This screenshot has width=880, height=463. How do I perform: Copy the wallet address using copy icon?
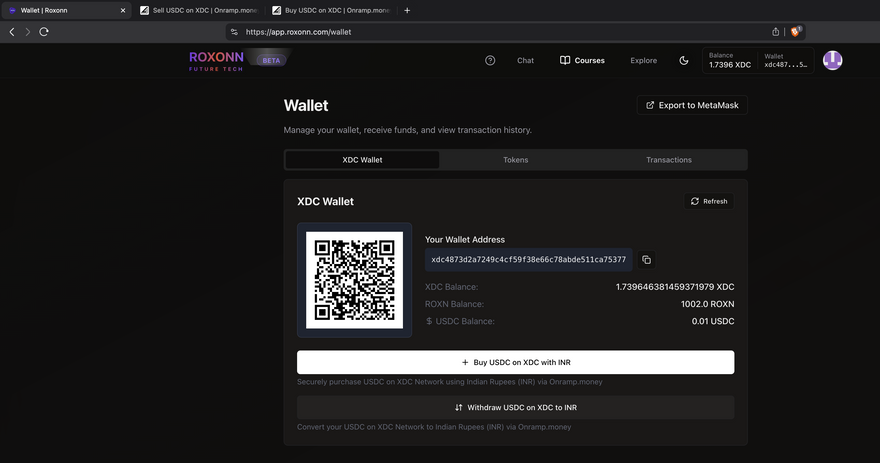coord(646,260)
